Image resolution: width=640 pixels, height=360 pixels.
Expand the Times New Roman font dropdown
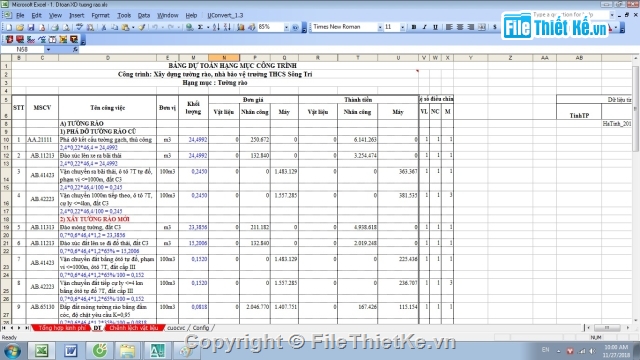[380, 27]
